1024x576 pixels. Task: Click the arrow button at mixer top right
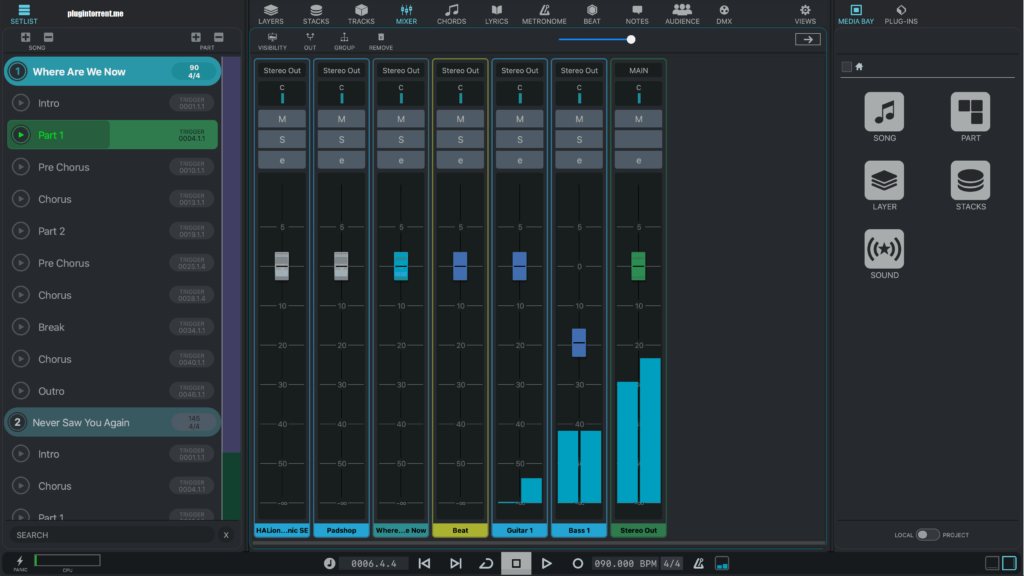click(x=808, y=40)
